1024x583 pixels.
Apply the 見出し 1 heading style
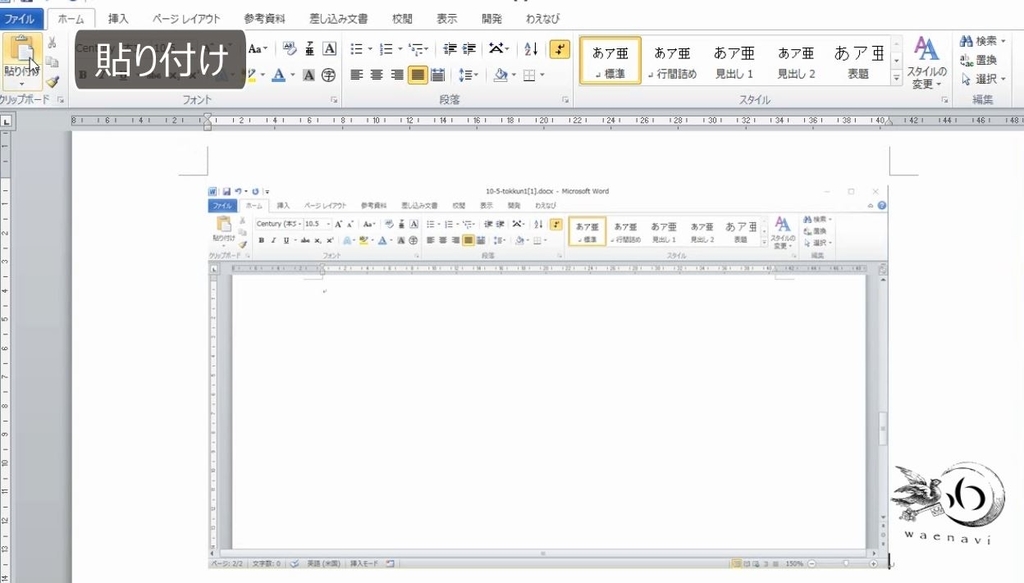point(735,60)
